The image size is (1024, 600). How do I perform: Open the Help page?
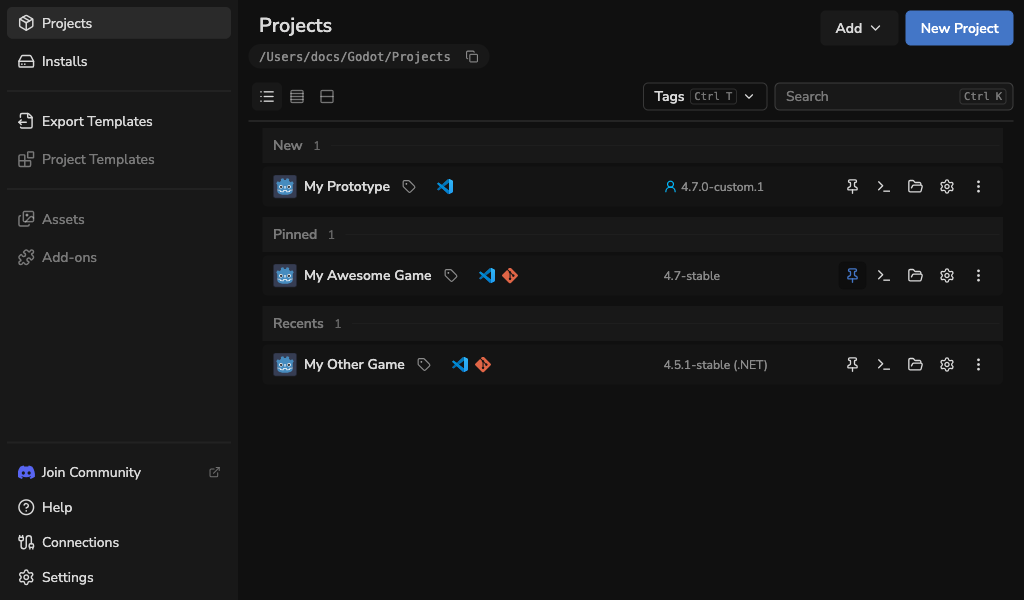click(x=119, y=507)
